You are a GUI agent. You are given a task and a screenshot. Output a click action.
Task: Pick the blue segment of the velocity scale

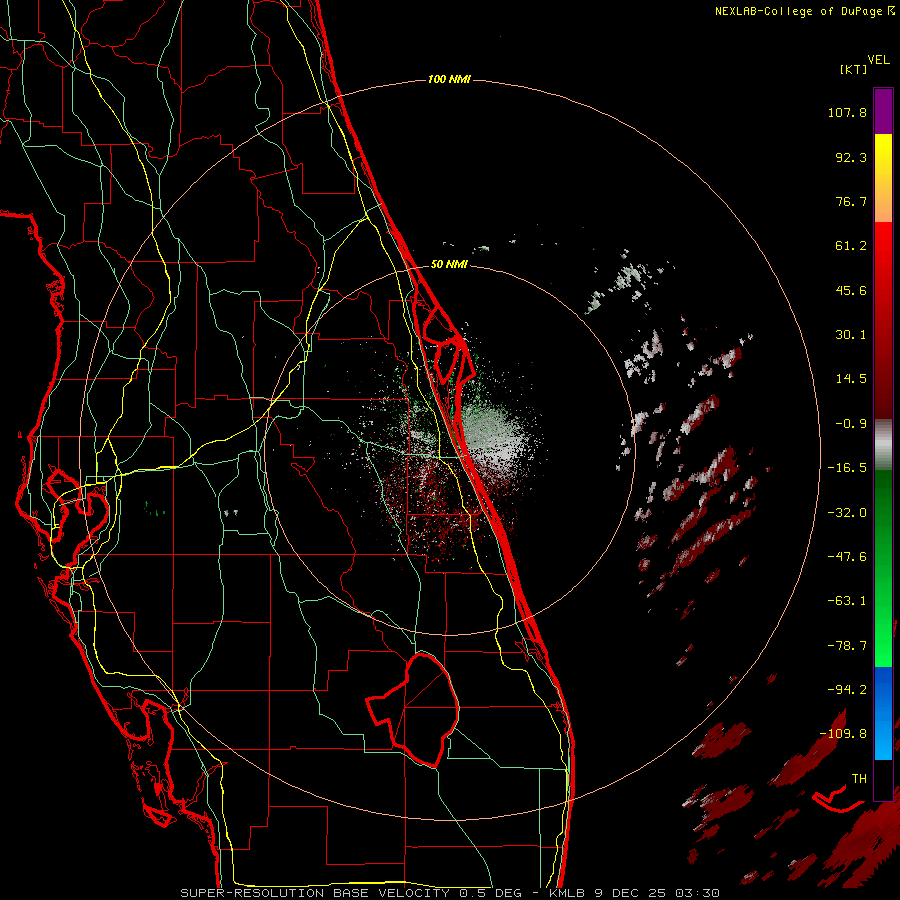(x=883, y=713)
